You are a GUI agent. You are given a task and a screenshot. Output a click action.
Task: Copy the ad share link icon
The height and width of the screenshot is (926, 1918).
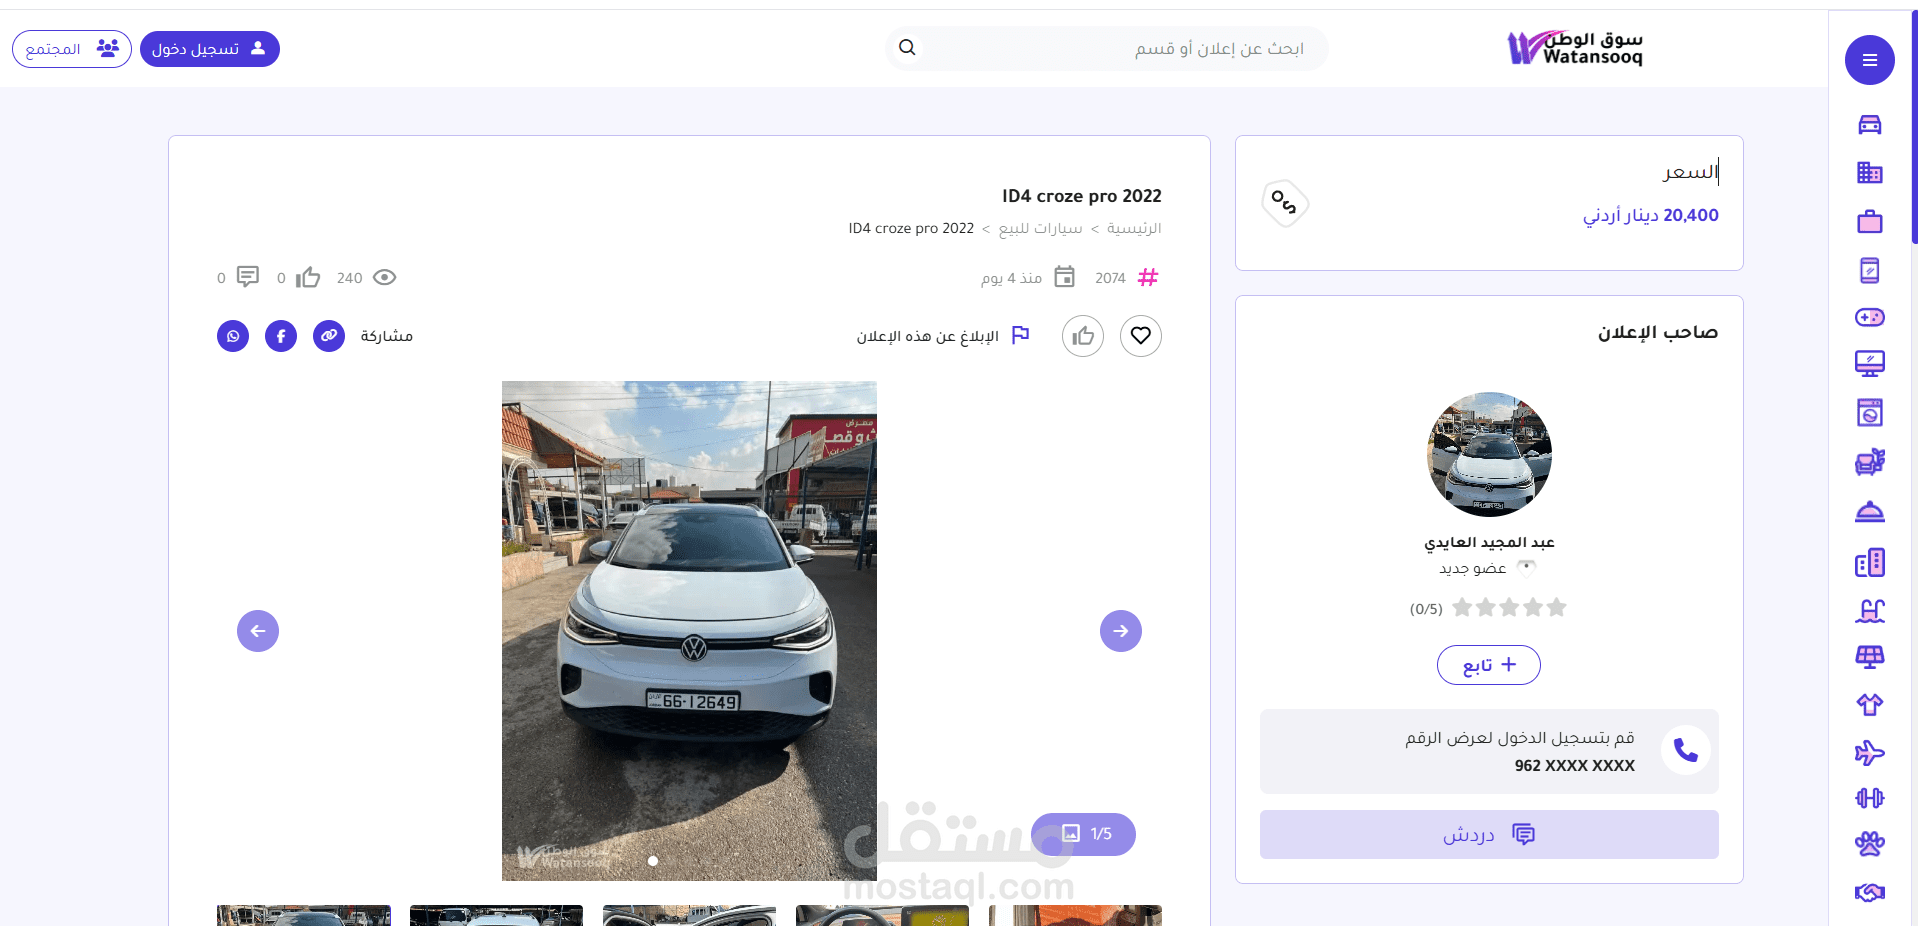[x=329, y=336]
